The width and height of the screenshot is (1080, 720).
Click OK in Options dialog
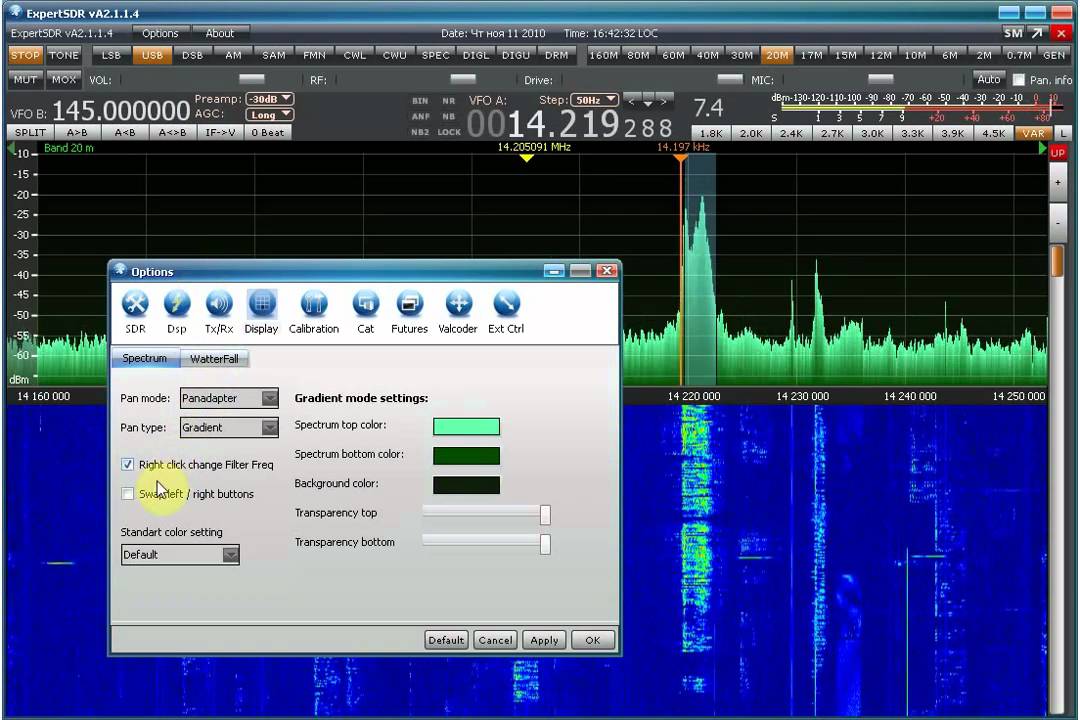click(592, 640)
